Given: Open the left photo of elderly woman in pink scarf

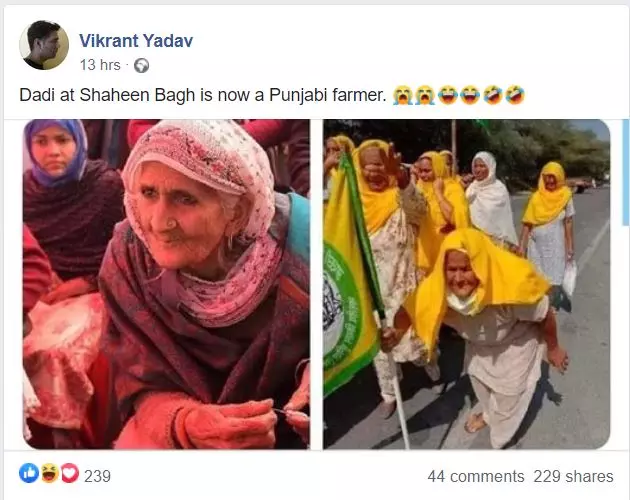Looking at the screenshot, I should (166, 284).
